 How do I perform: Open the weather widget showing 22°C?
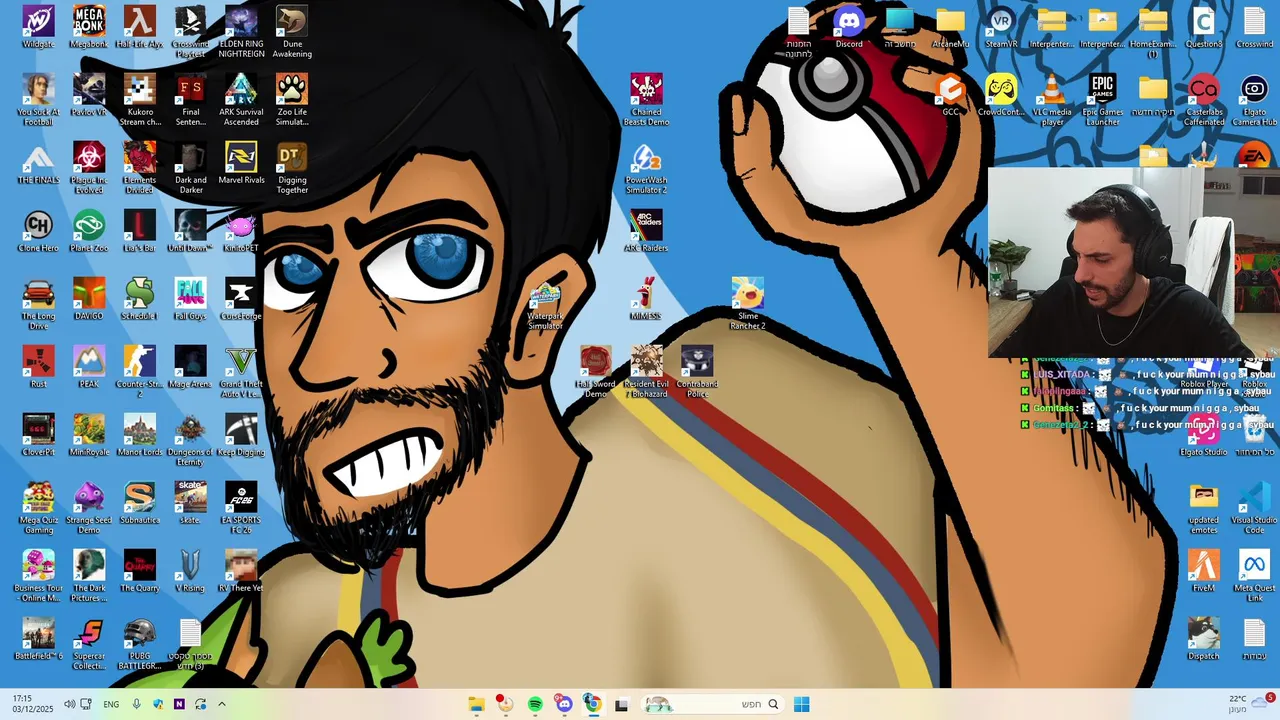1248,704
